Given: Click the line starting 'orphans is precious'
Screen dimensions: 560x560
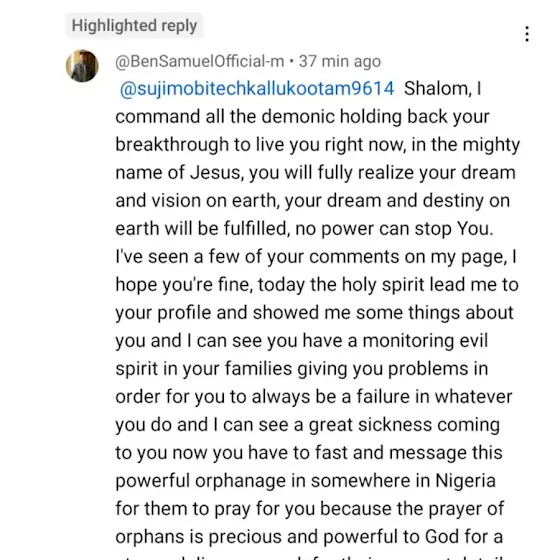Looking at the screenshot, I should [309, 537].
